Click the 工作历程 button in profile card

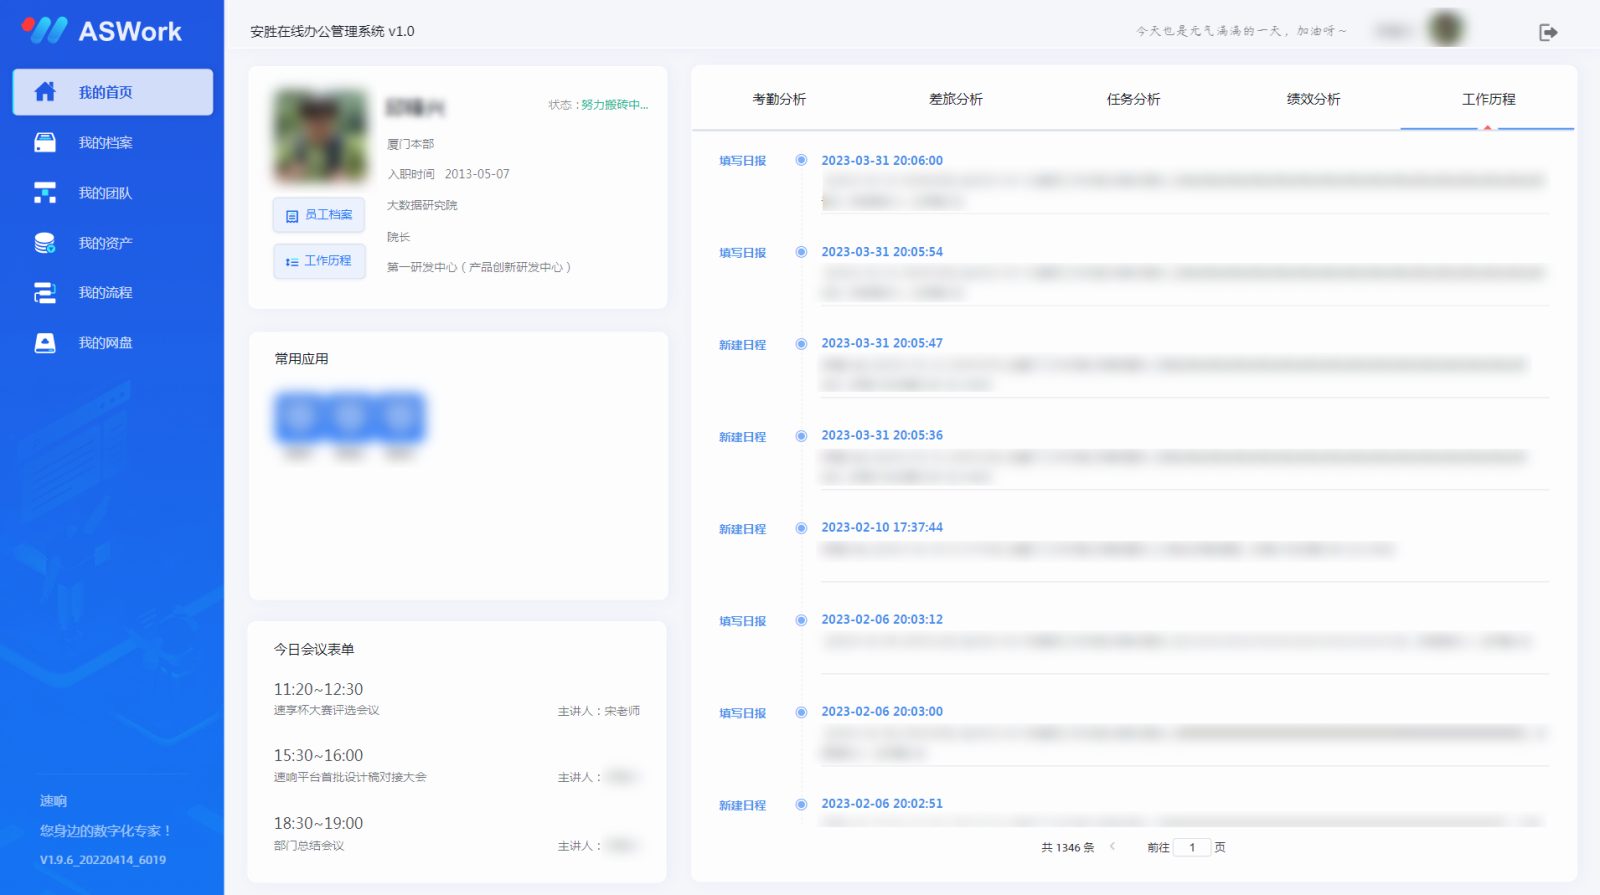point(319,261)
